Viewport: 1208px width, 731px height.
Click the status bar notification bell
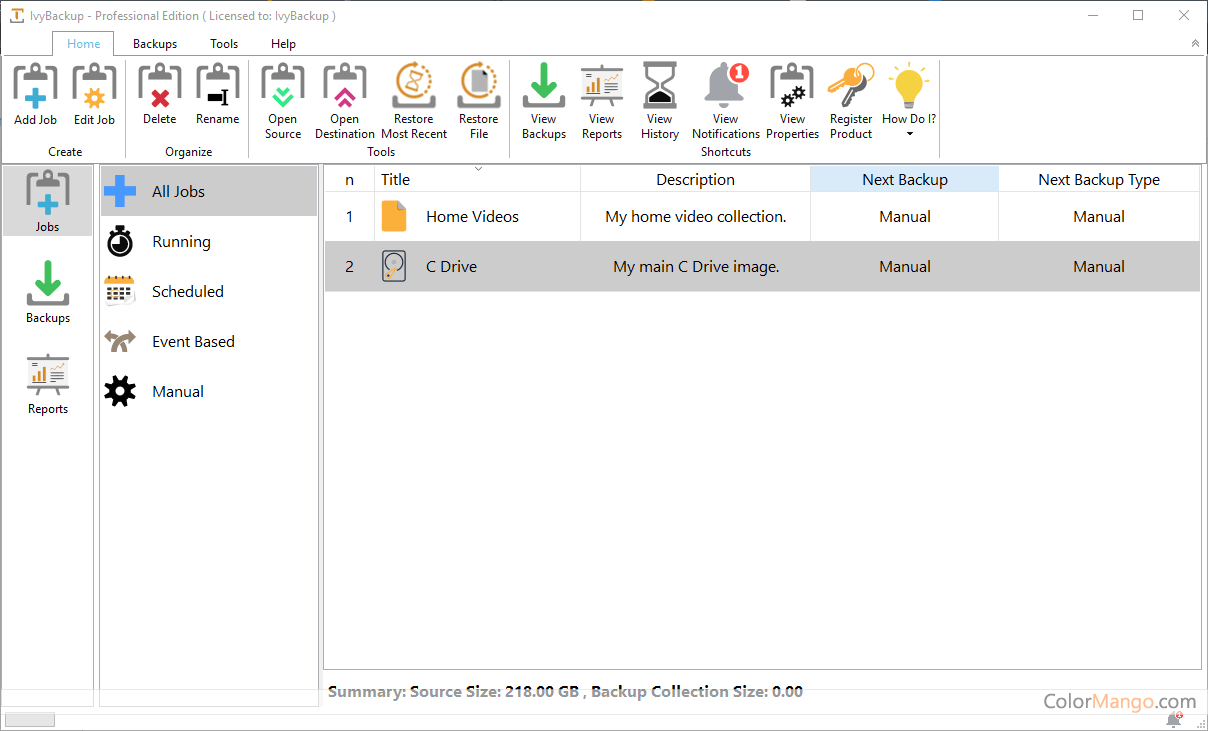tap(1173, 720)
